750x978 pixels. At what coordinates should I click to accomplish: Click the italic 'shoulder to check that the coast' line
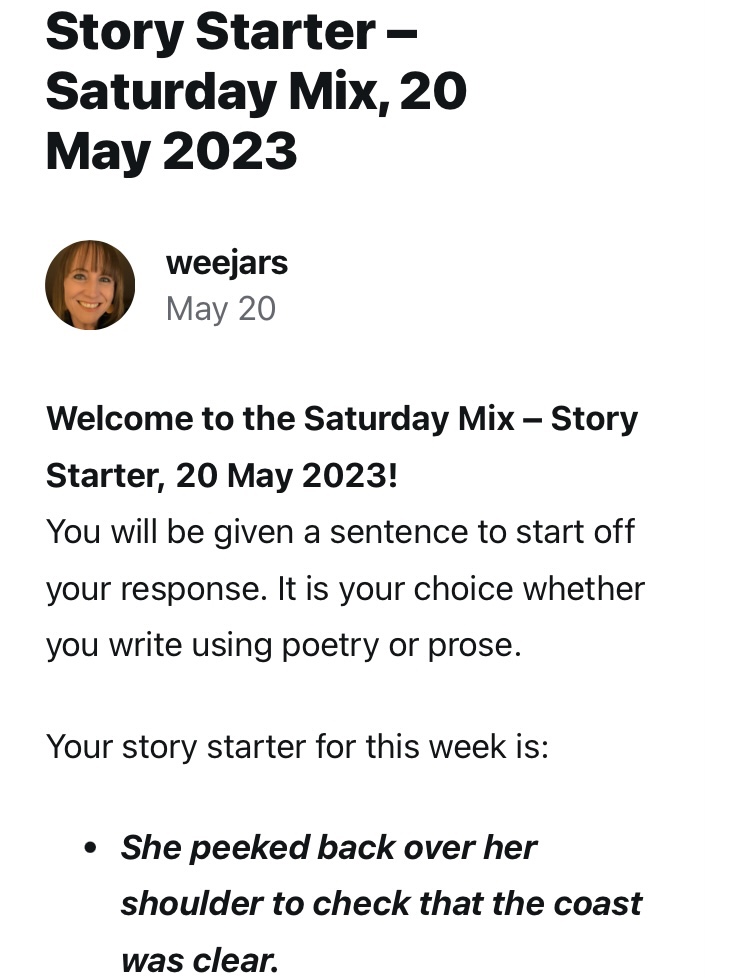tap(381, 904)
